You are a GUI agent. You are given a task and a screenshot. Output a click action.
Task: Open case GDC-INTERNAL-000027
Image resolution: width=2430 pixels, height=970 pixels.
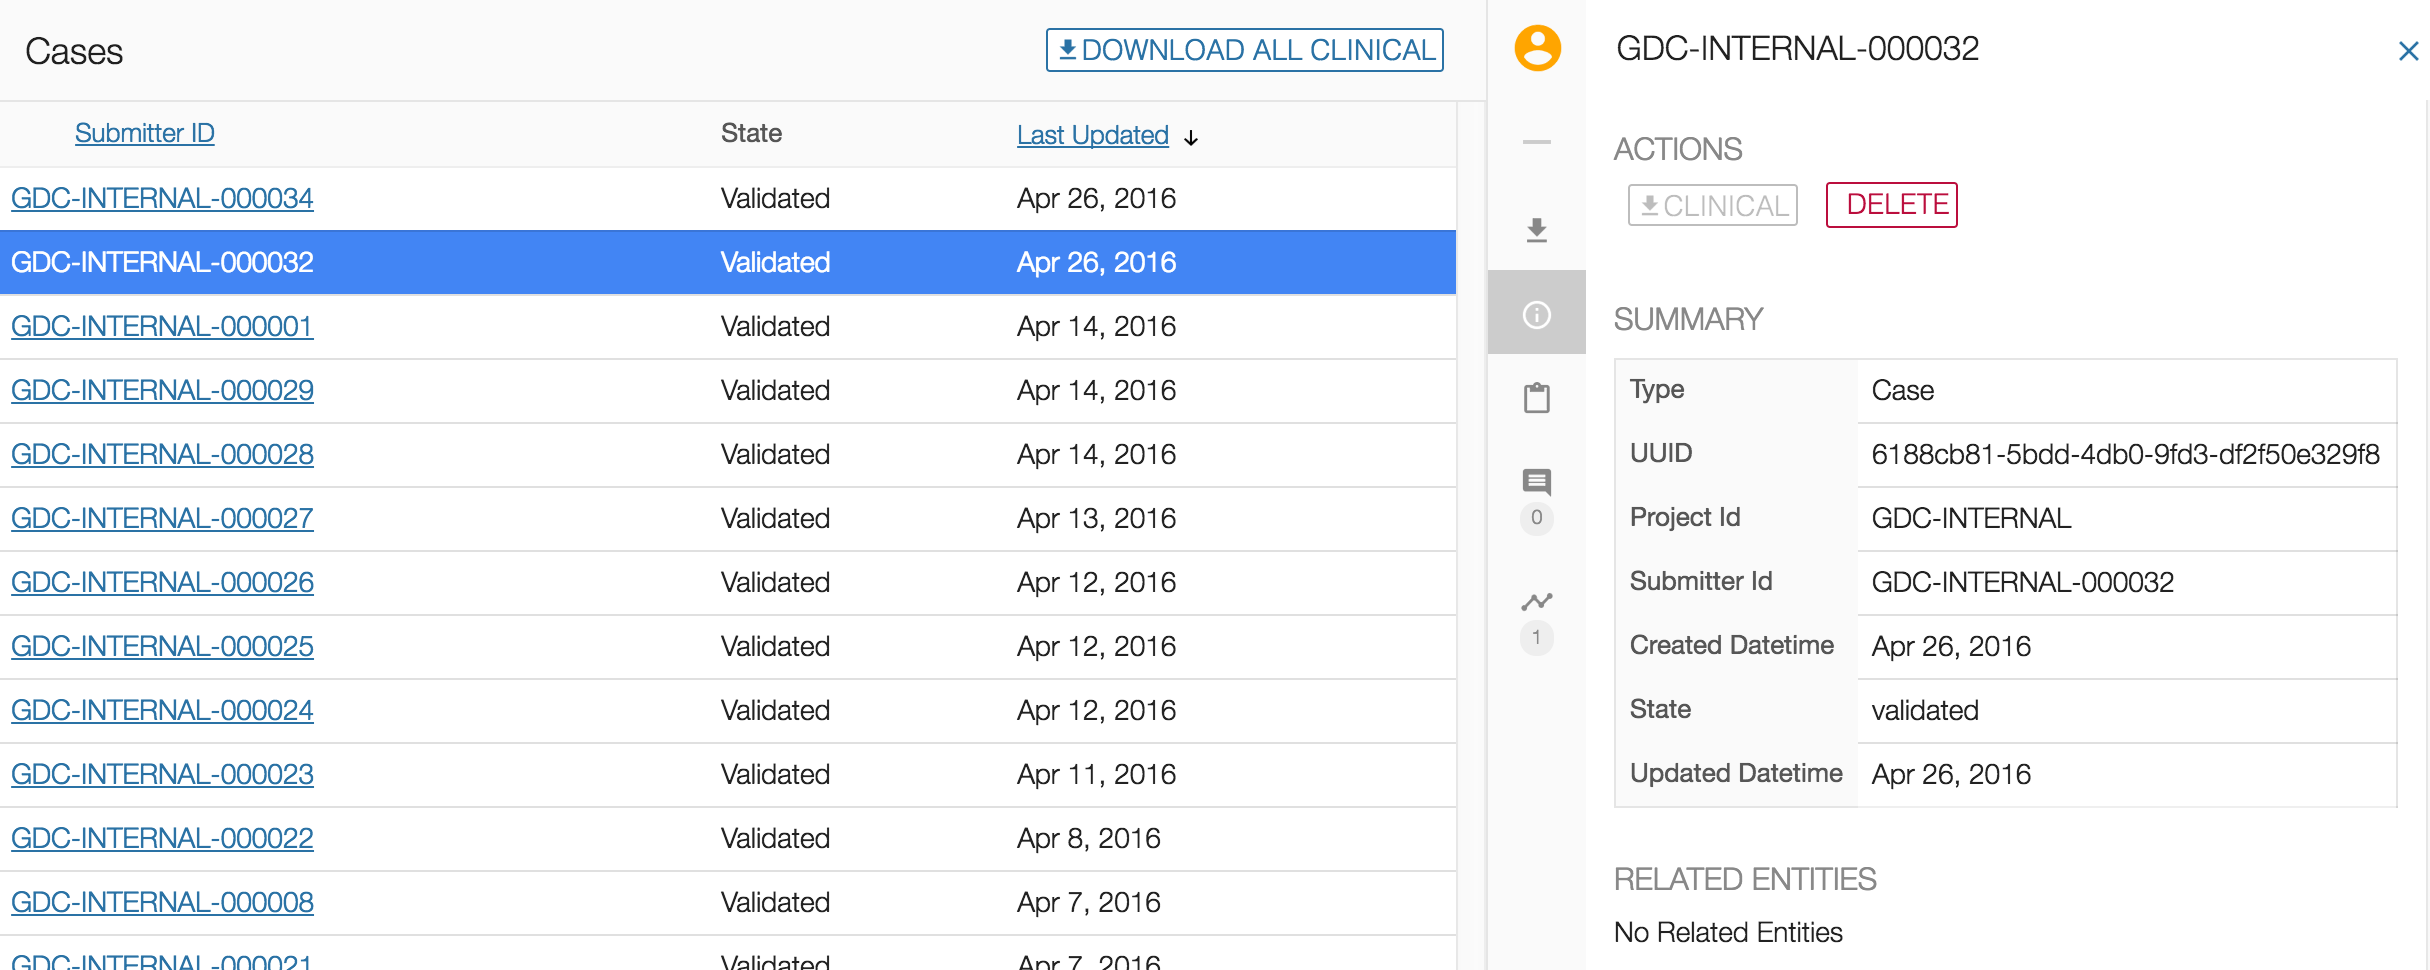(x=162, y=518)
